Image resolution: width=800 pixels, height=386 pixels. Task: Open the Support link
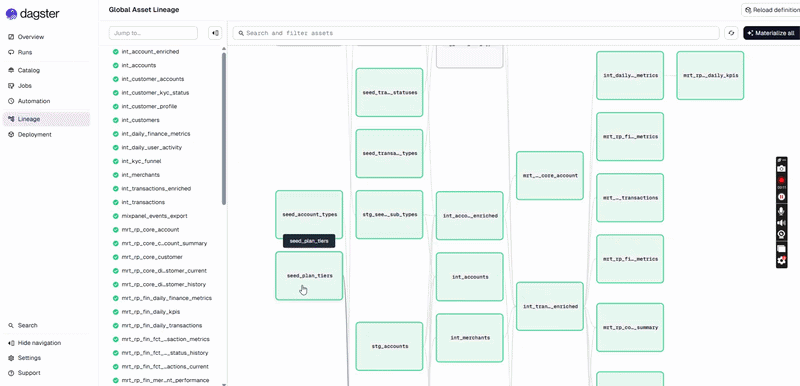pos(24,373)
